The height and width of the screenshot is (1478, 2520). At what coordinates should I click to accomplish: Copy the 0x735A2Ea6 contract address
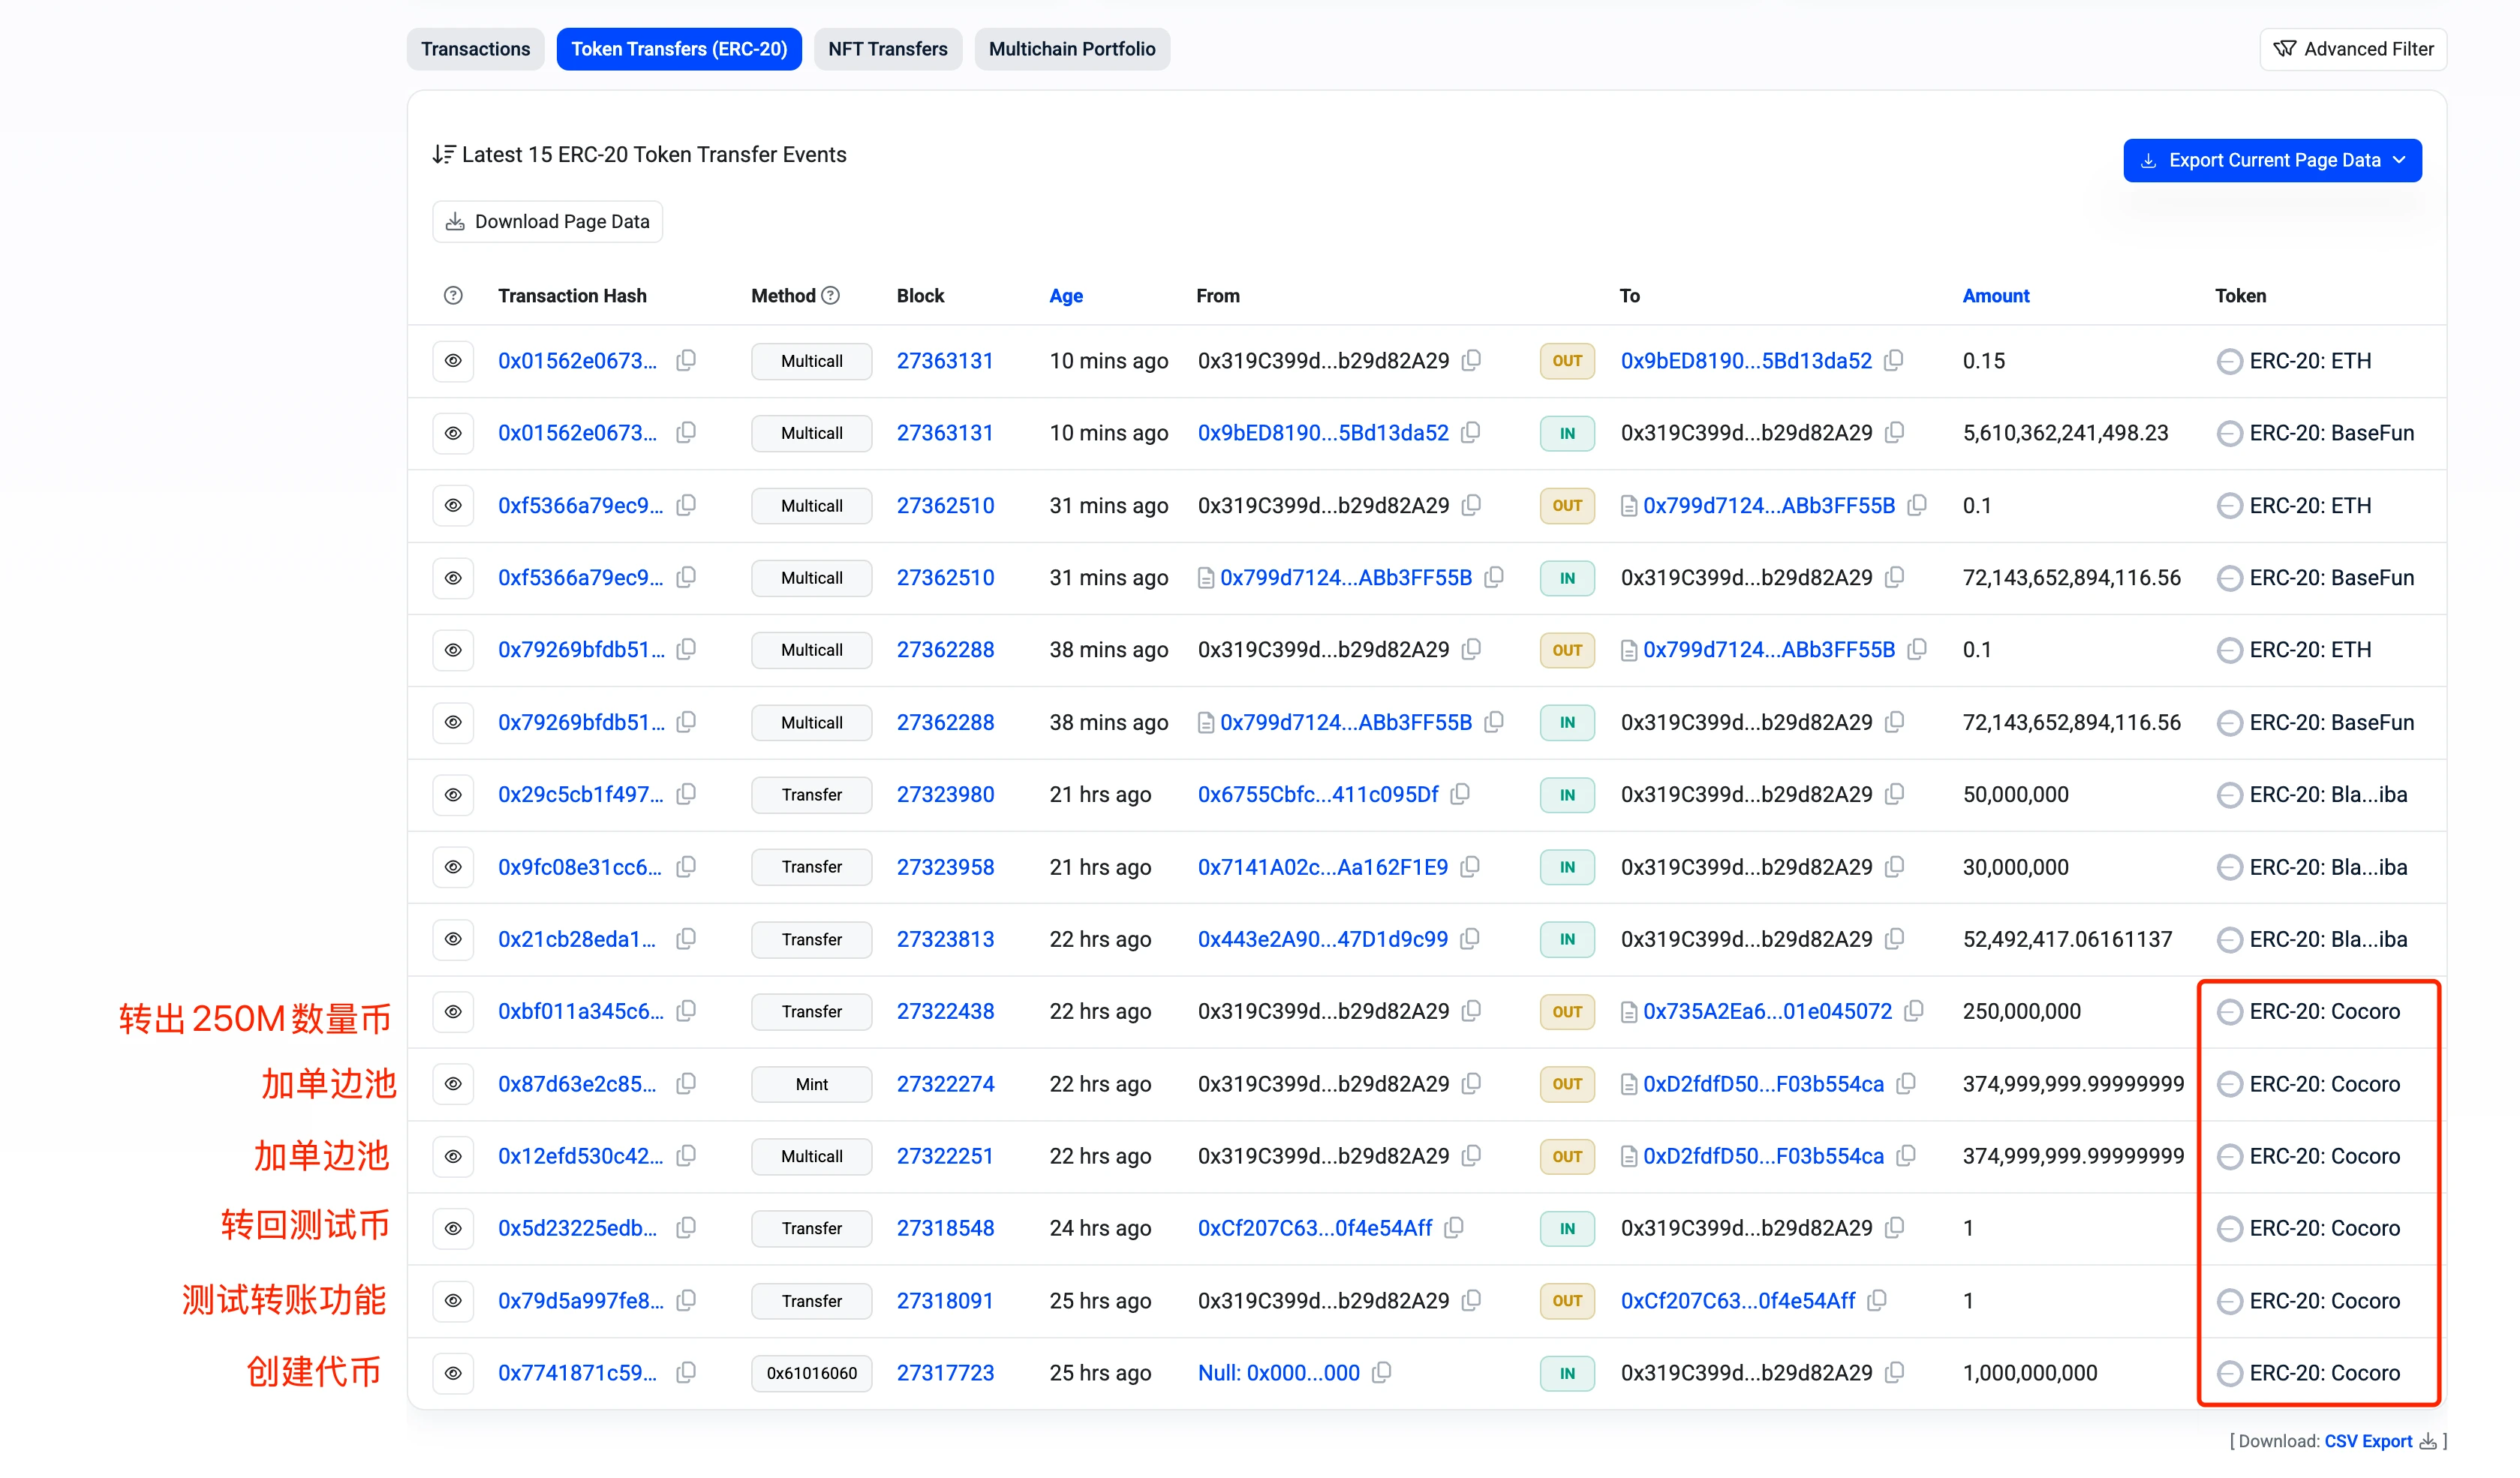pos(1914,1011)
